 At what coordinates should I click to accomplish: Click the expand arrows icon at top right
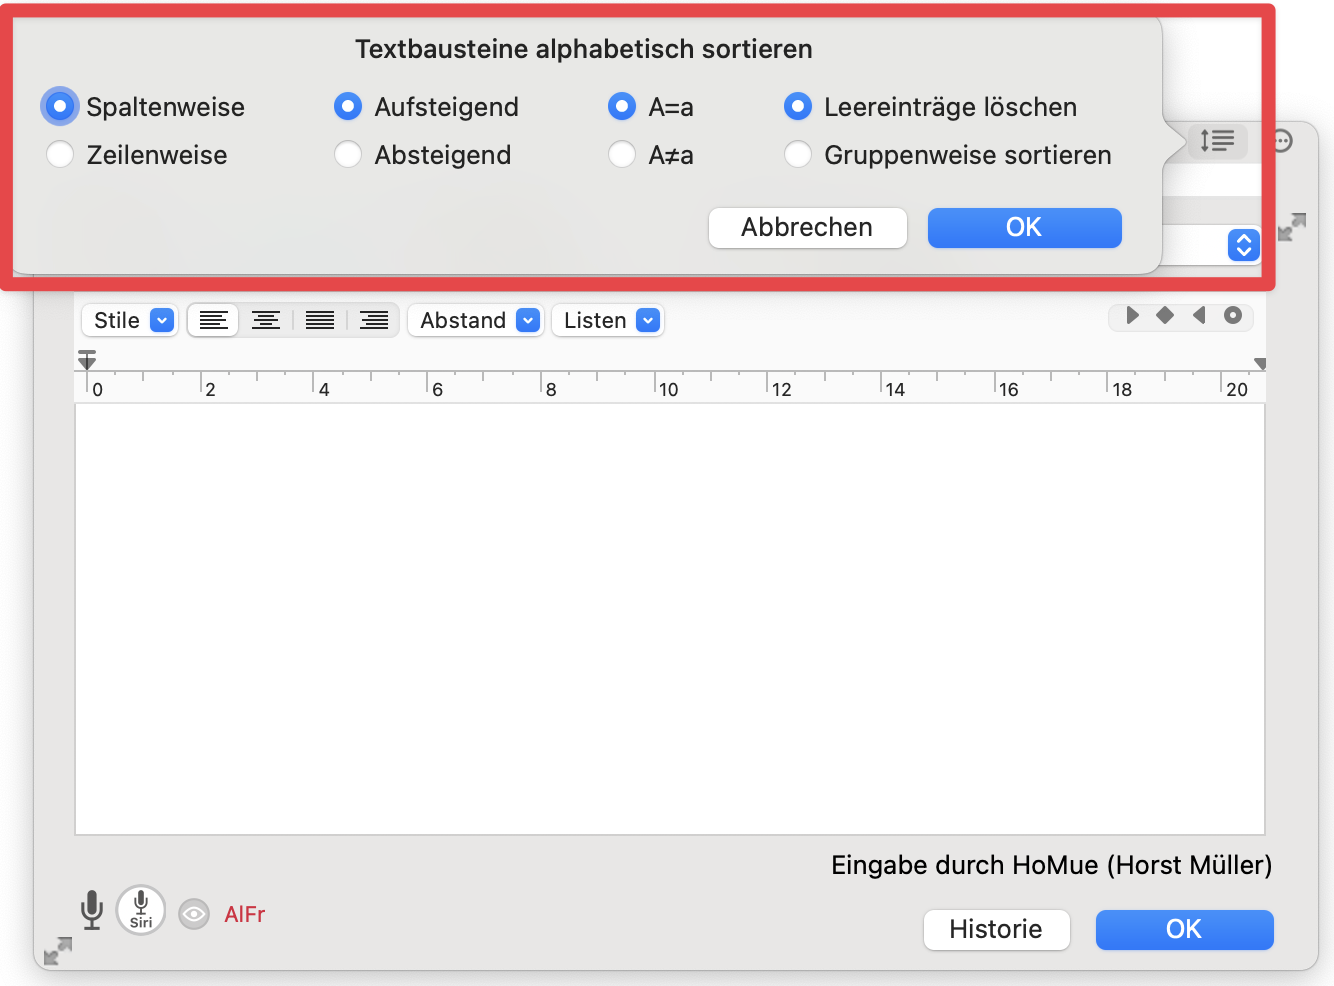(x=1292, y=227)
